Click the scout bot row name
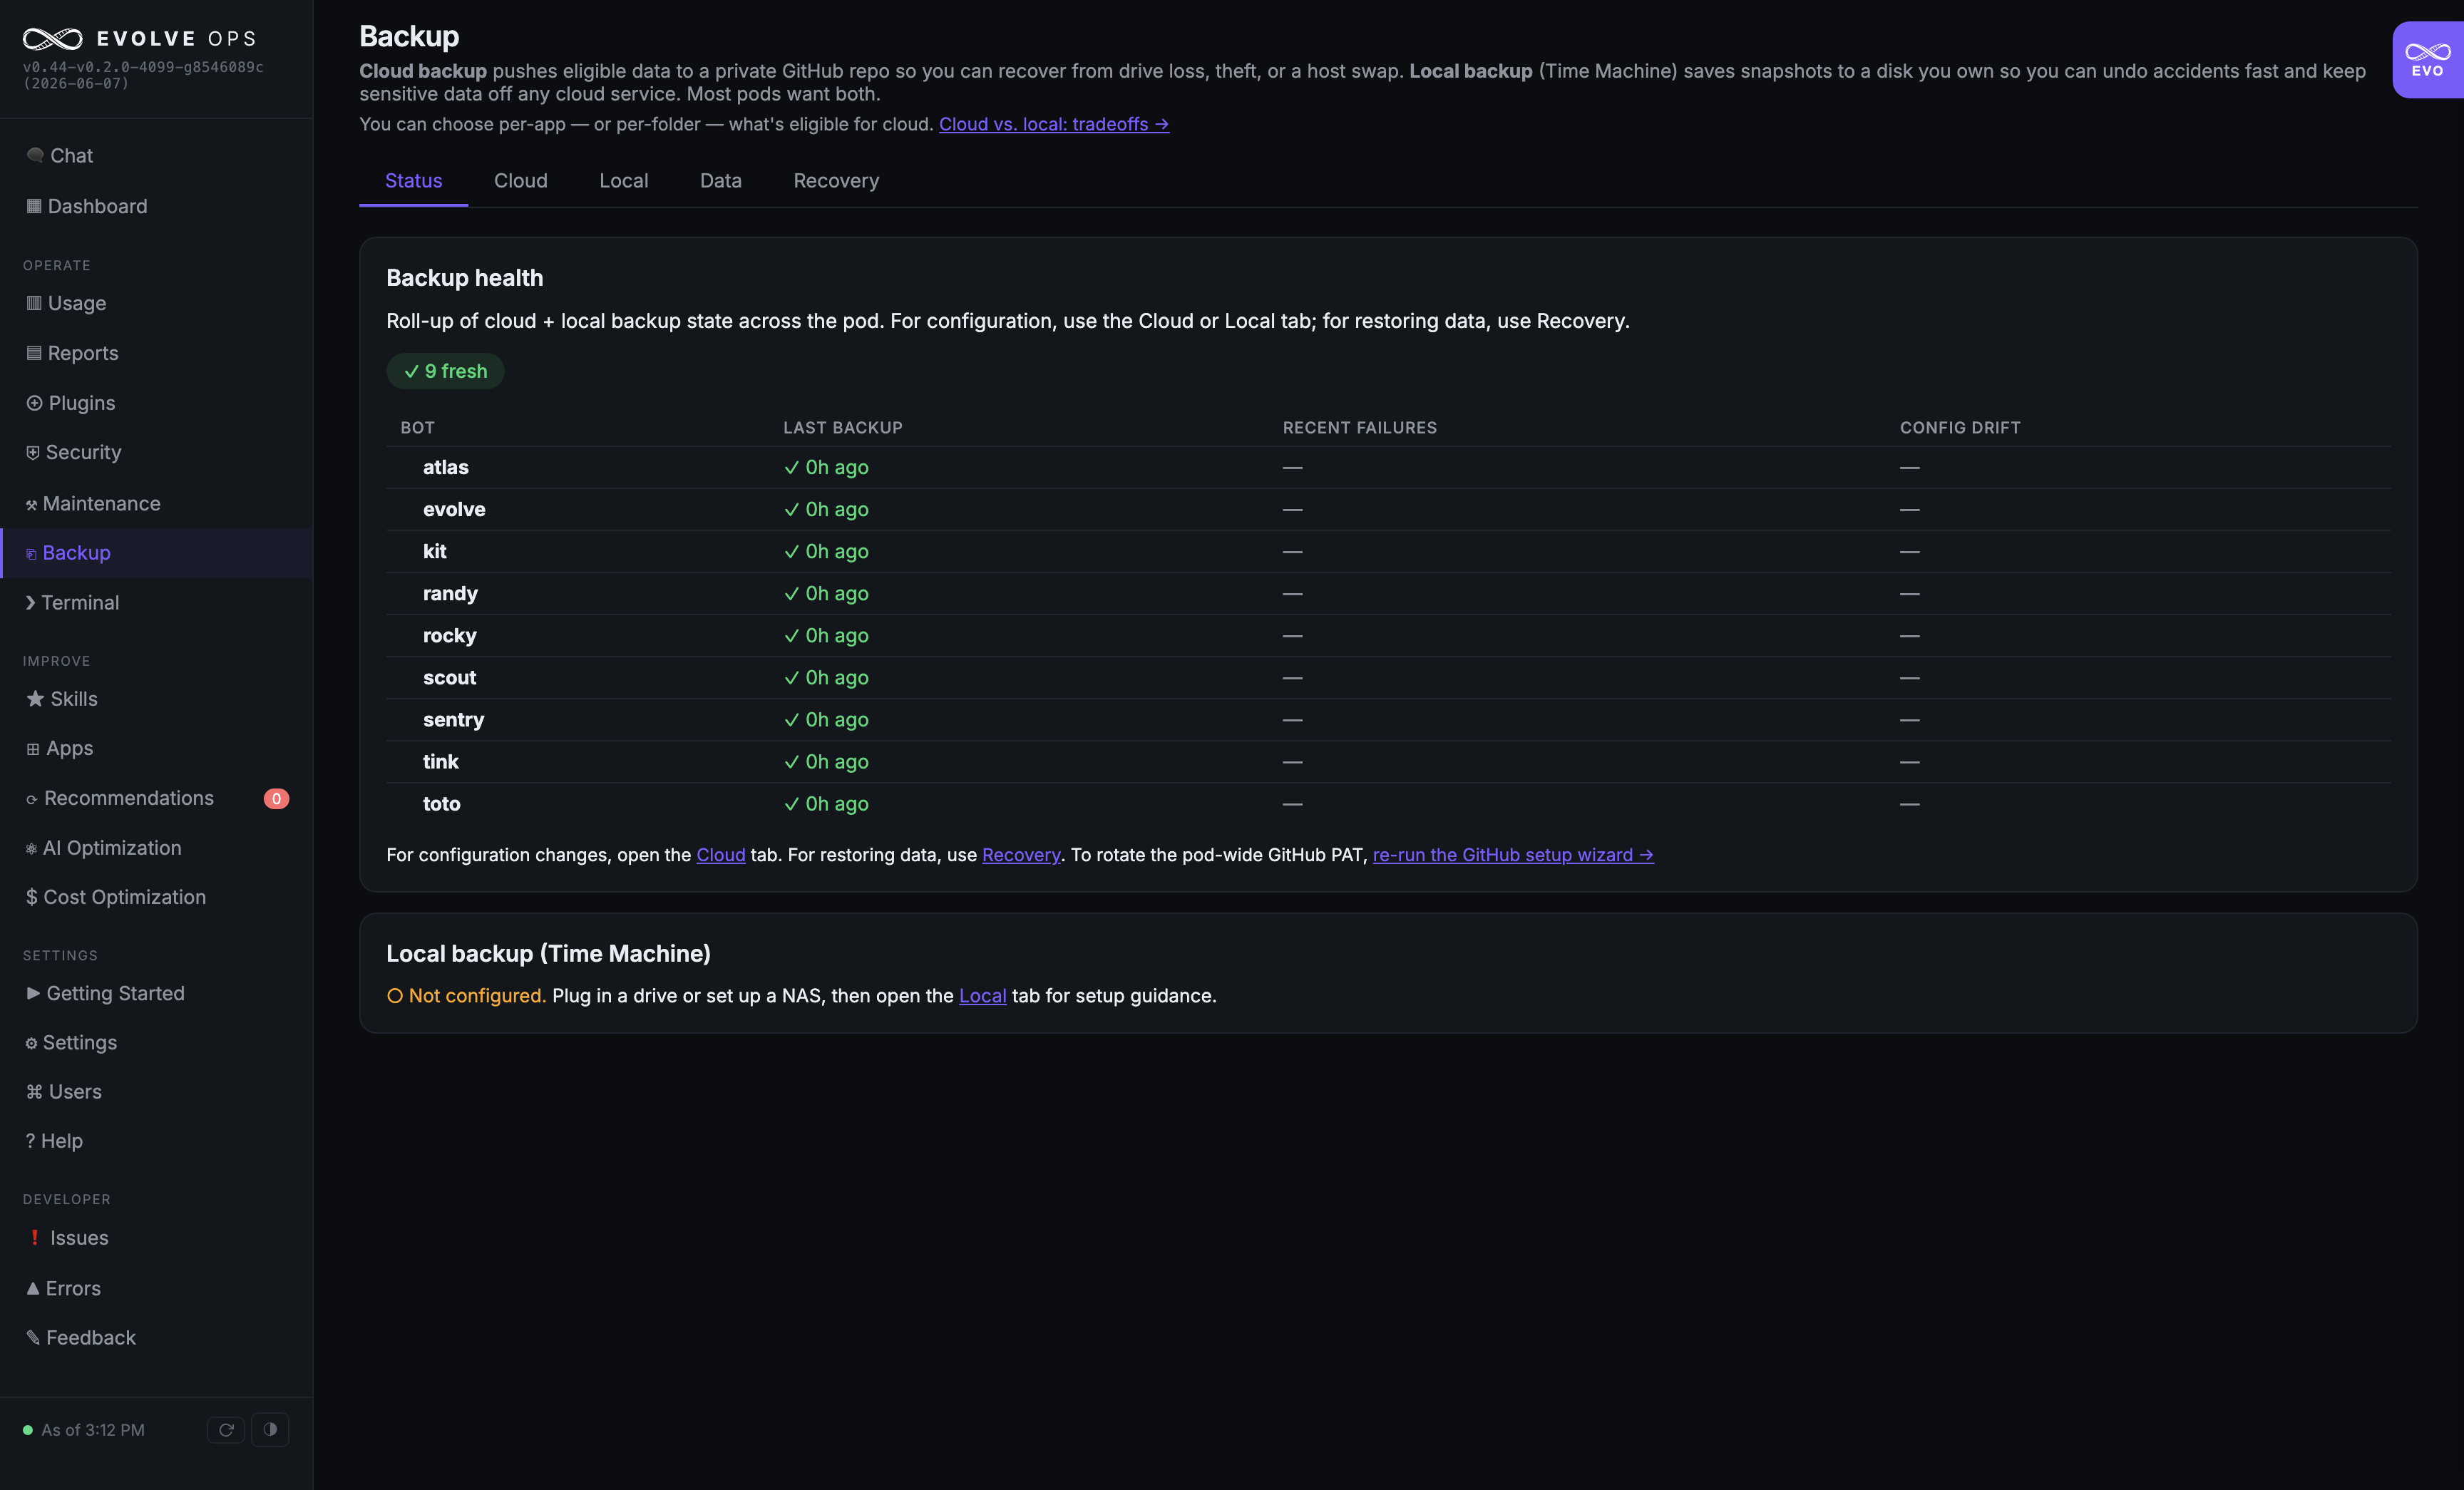2464x1490 pixels. click(449, 677)
